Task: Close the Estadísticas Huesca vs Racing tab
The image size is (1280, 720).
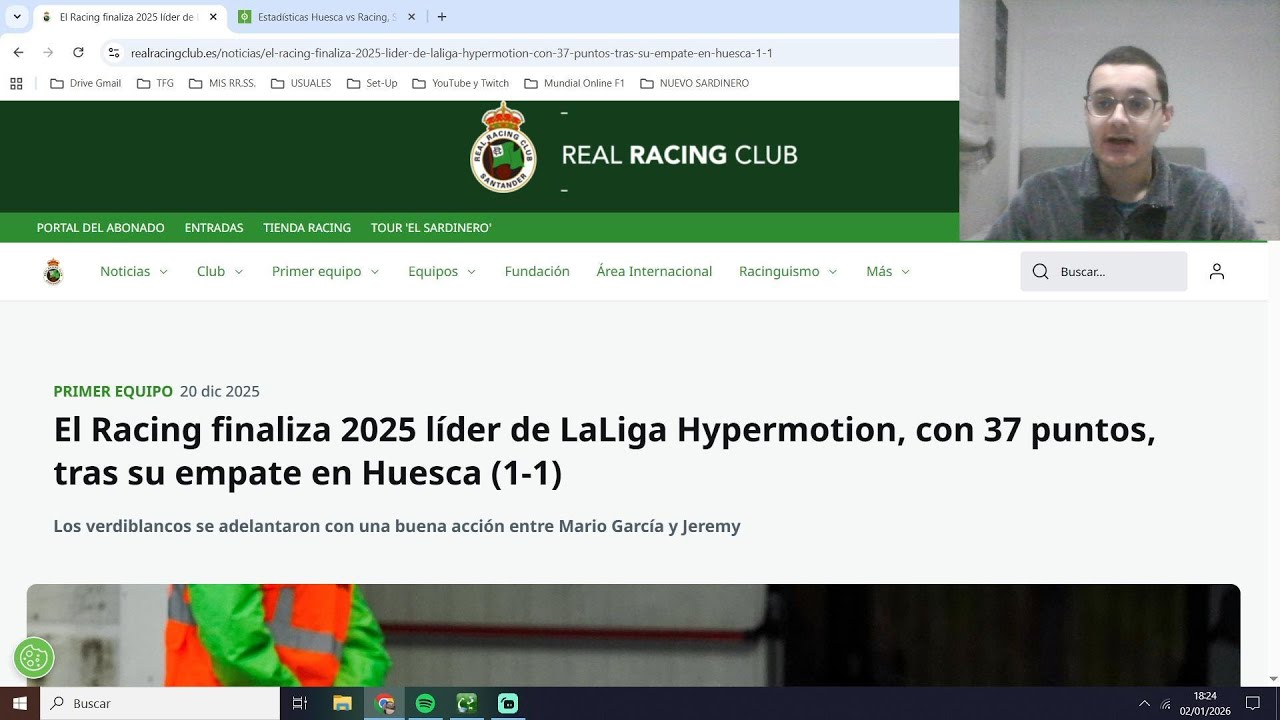Action: 413,17
